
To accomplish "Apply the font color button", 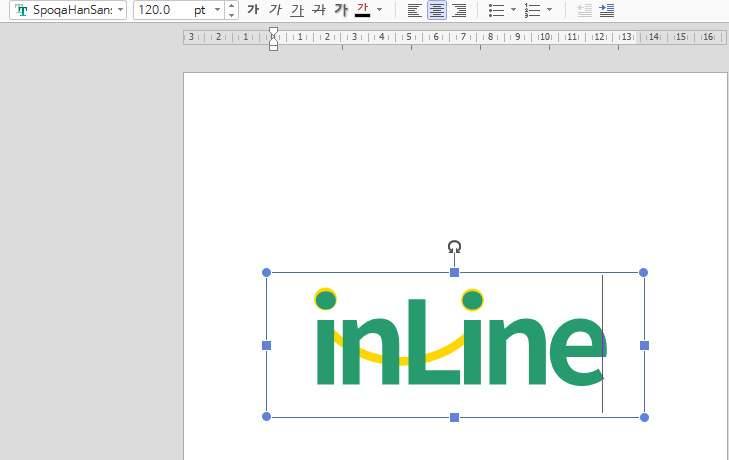I will coord(363,9).
